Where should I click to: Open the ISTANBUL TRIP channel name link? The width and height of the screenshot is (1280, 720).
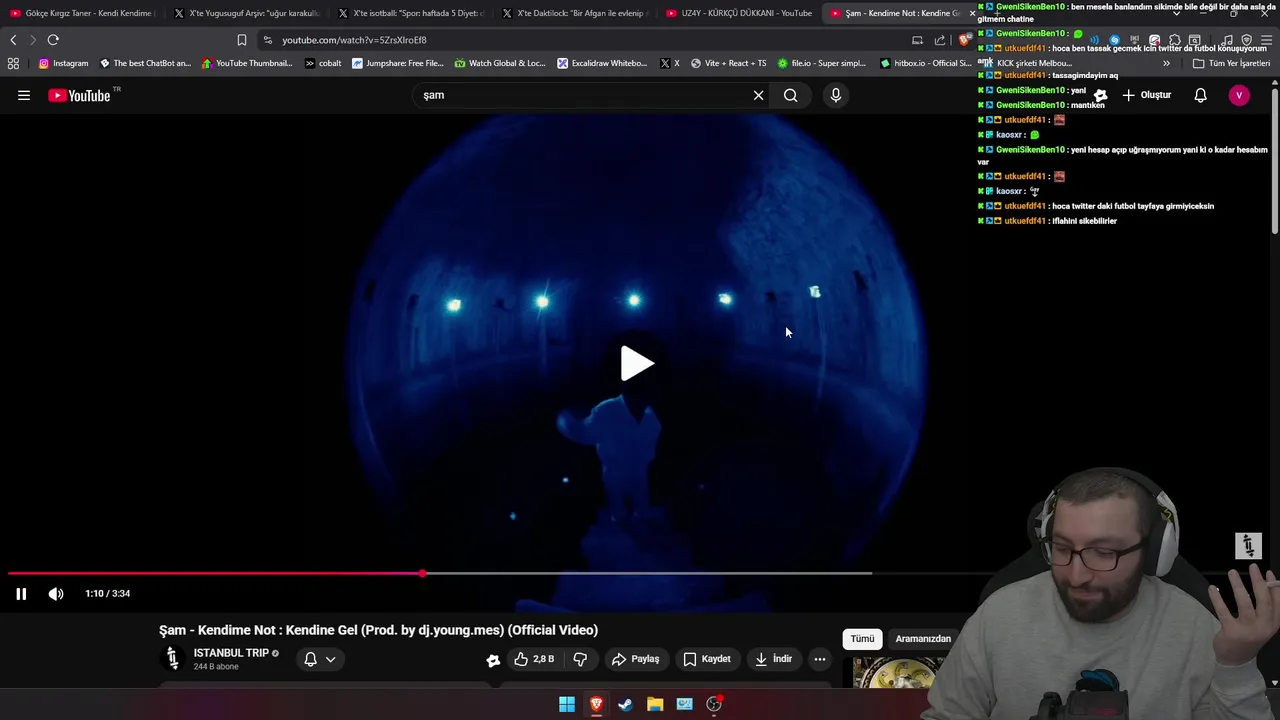pos(231,653)
